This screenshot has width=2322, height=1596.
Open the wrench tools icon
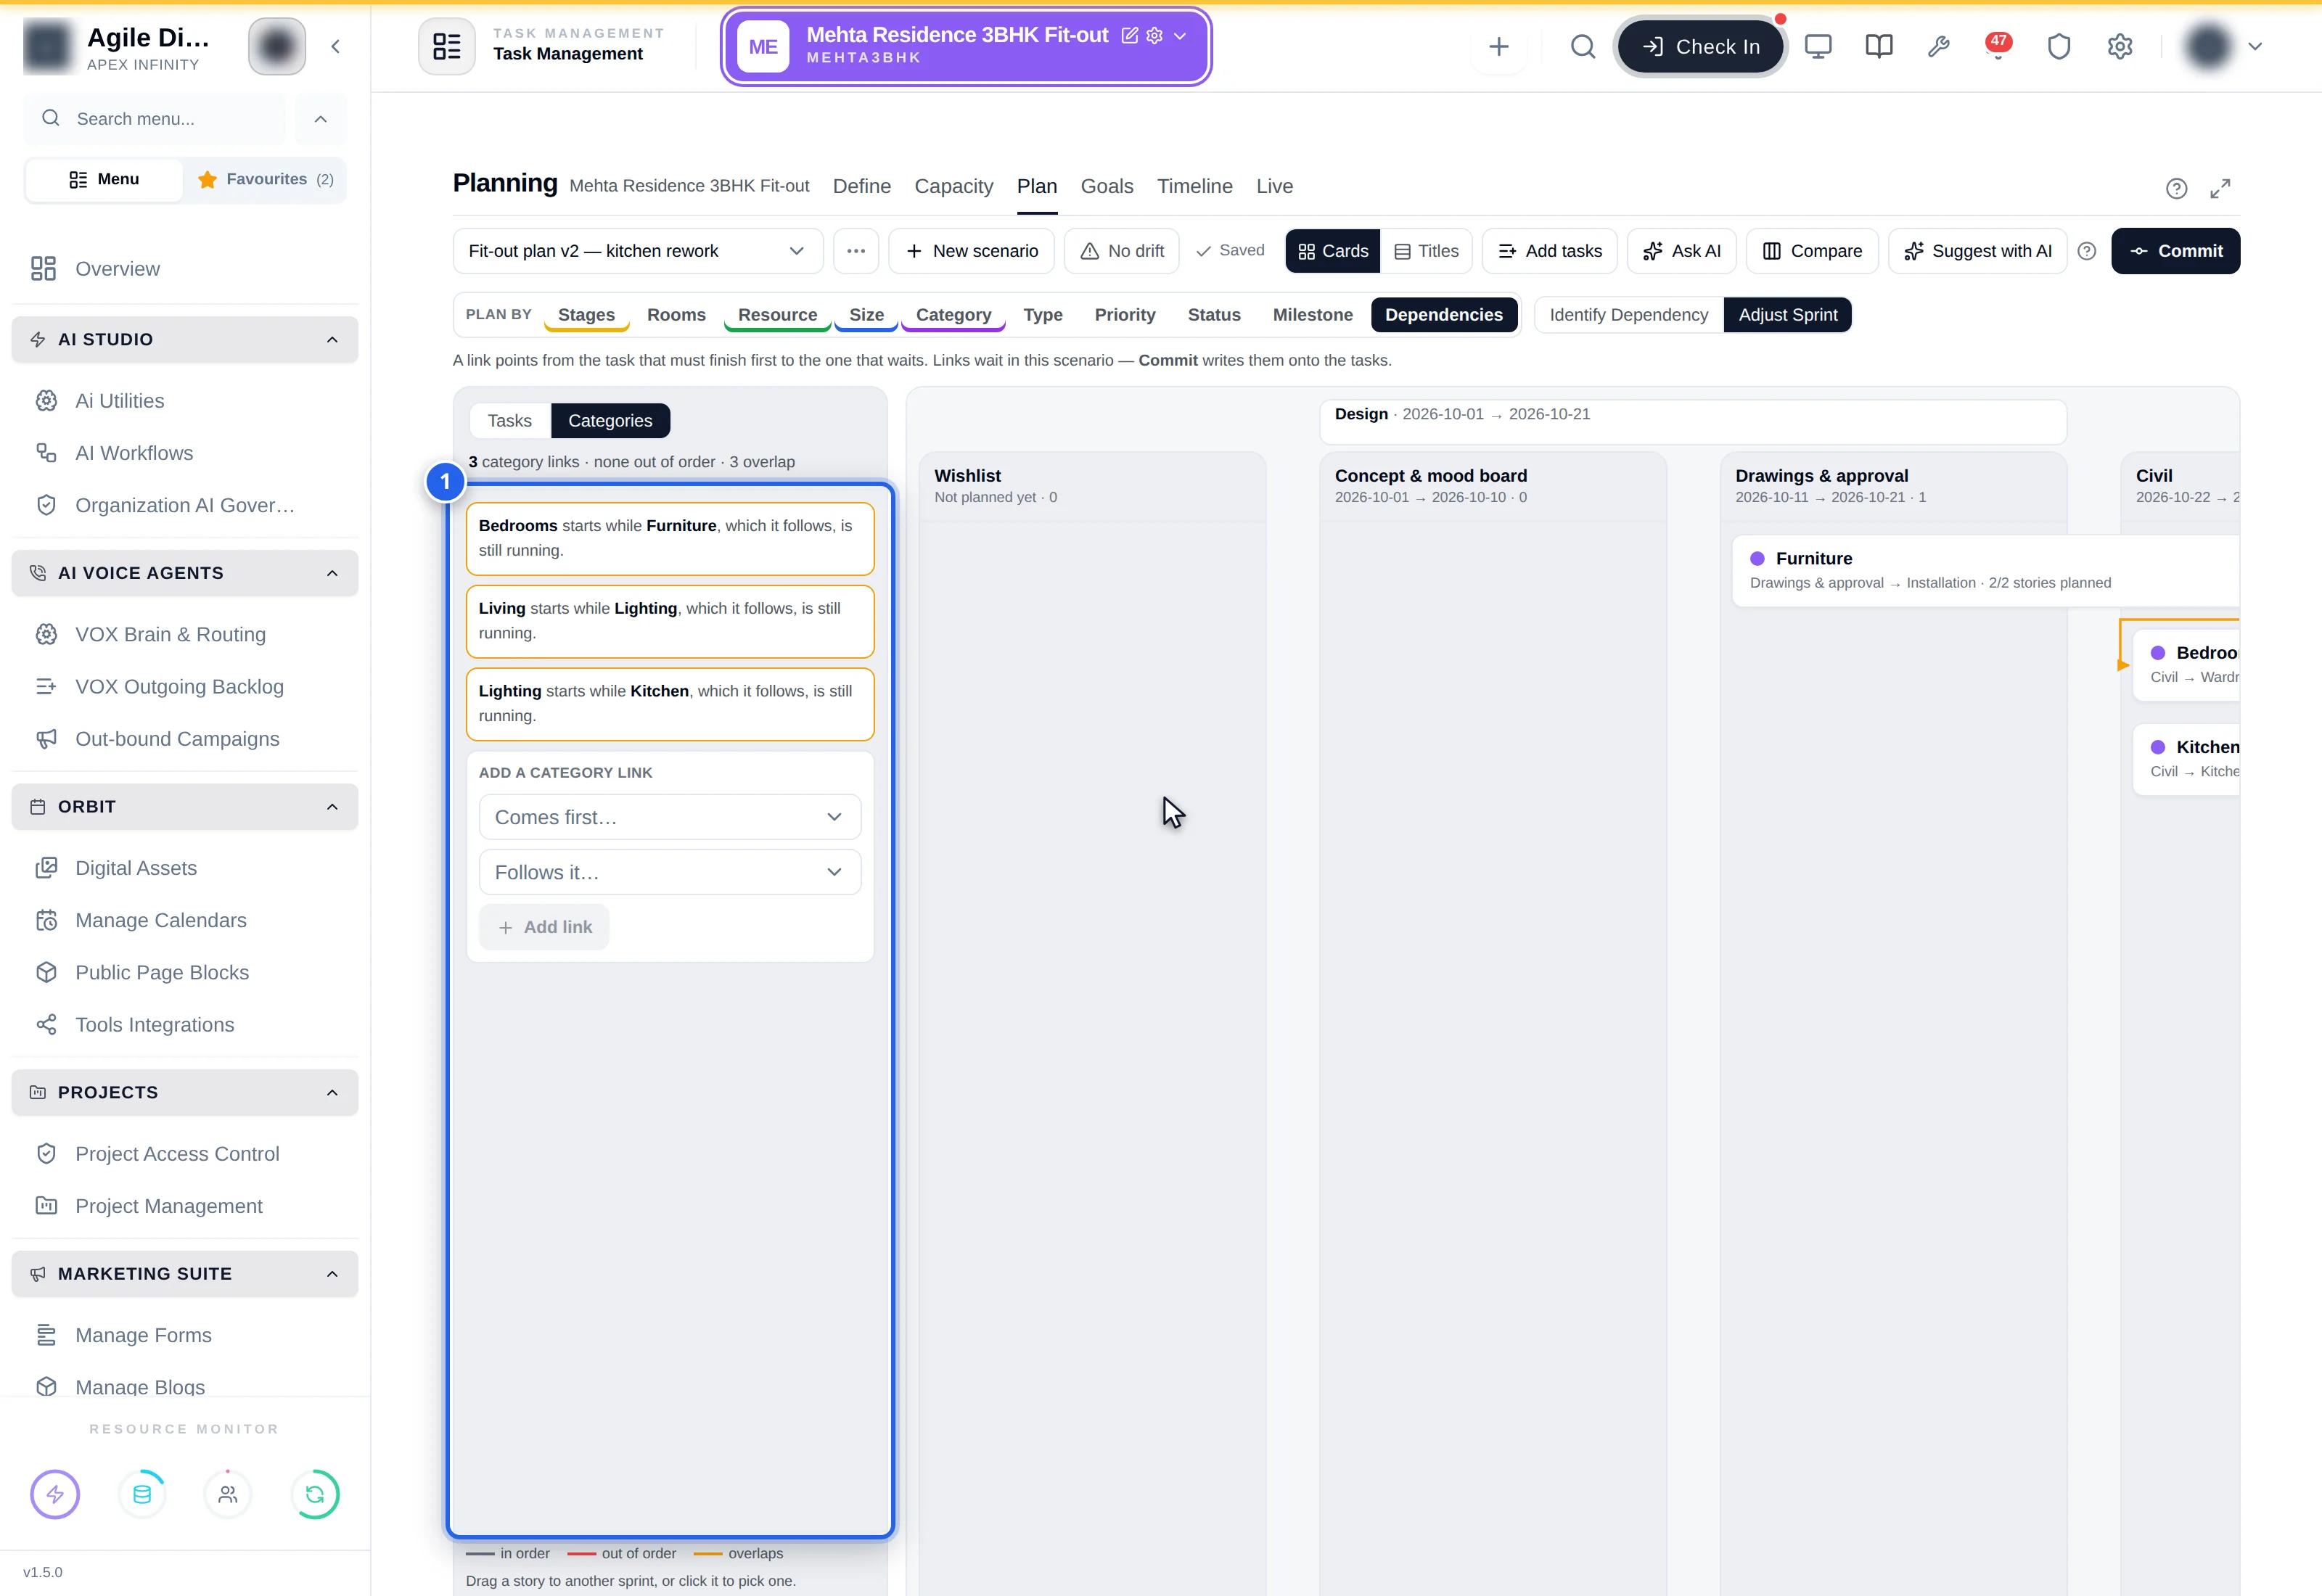pos(1939,46)
